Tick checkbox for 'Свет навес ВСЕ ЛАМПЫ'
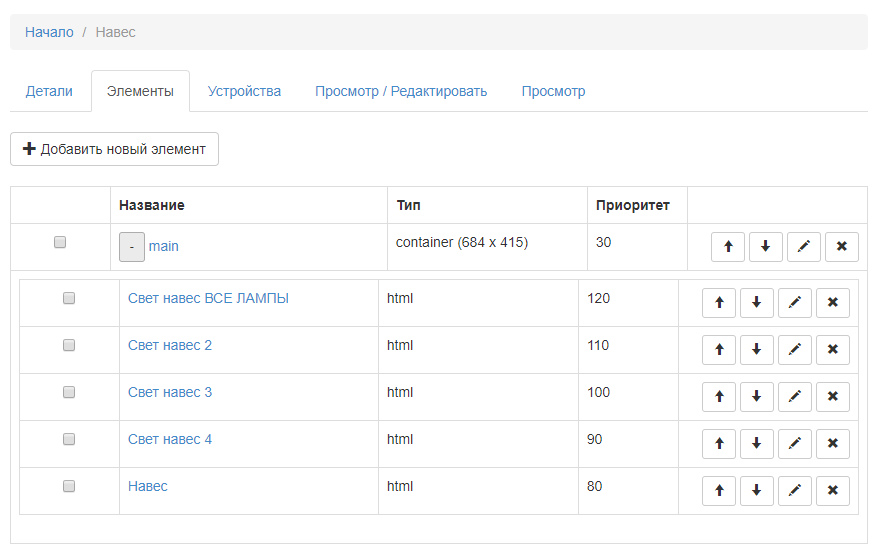The width and height of the screenshot is (880, 556). point(69,298)
